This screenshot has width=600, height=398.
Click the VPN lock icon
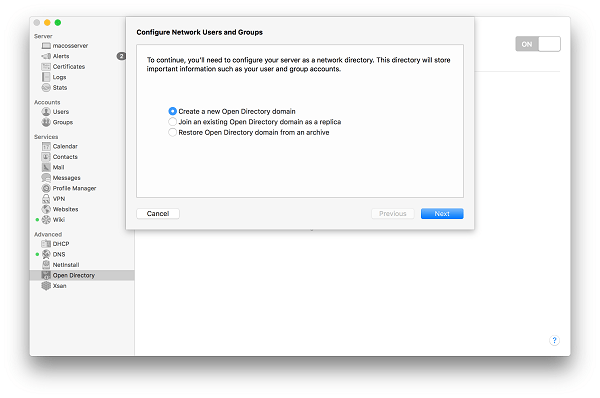coord(46,199)
